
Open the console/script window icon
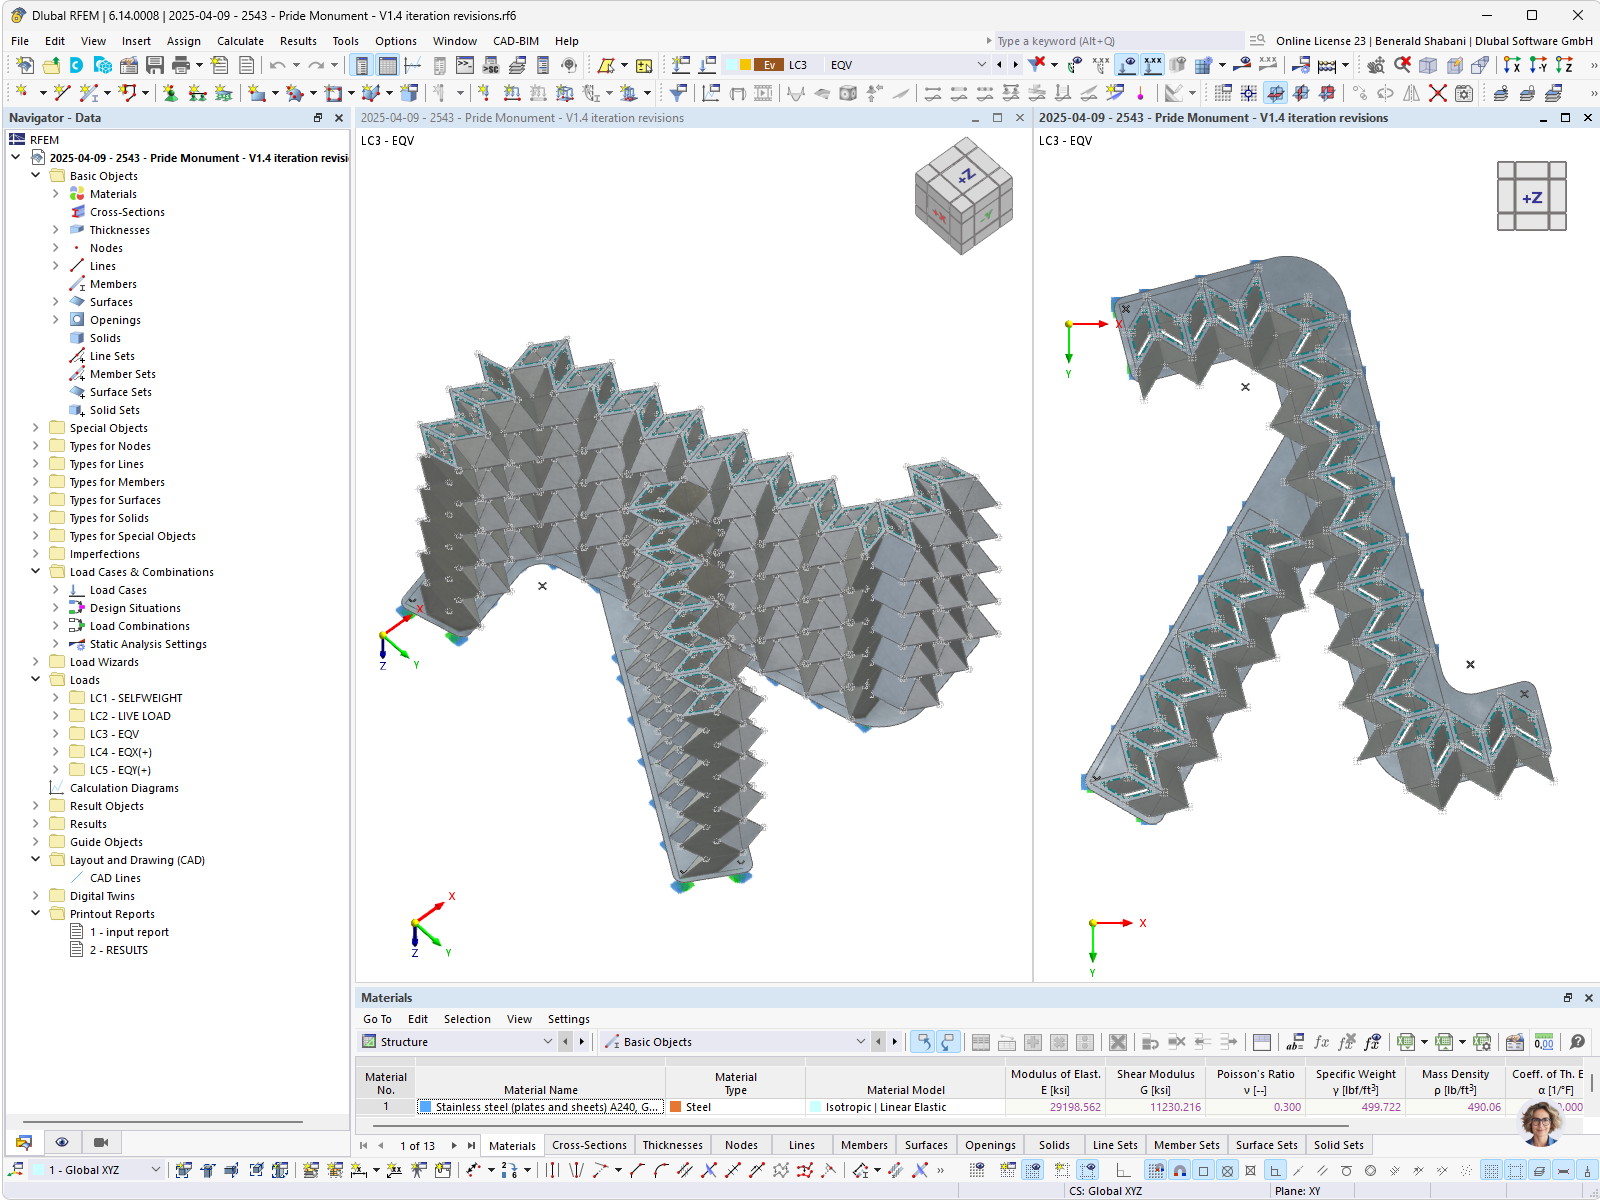(465, 65)
